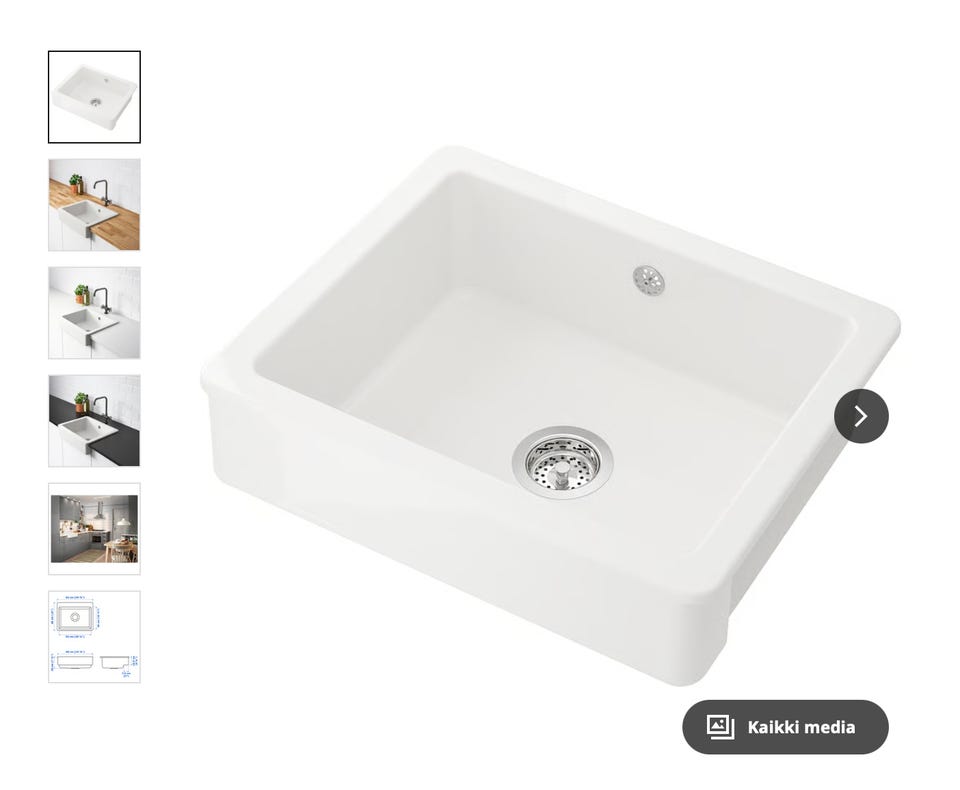The image size is (960, 790).
Task: Click the potted plant in black countertop thumbnail
Action: tap(81, 402)
